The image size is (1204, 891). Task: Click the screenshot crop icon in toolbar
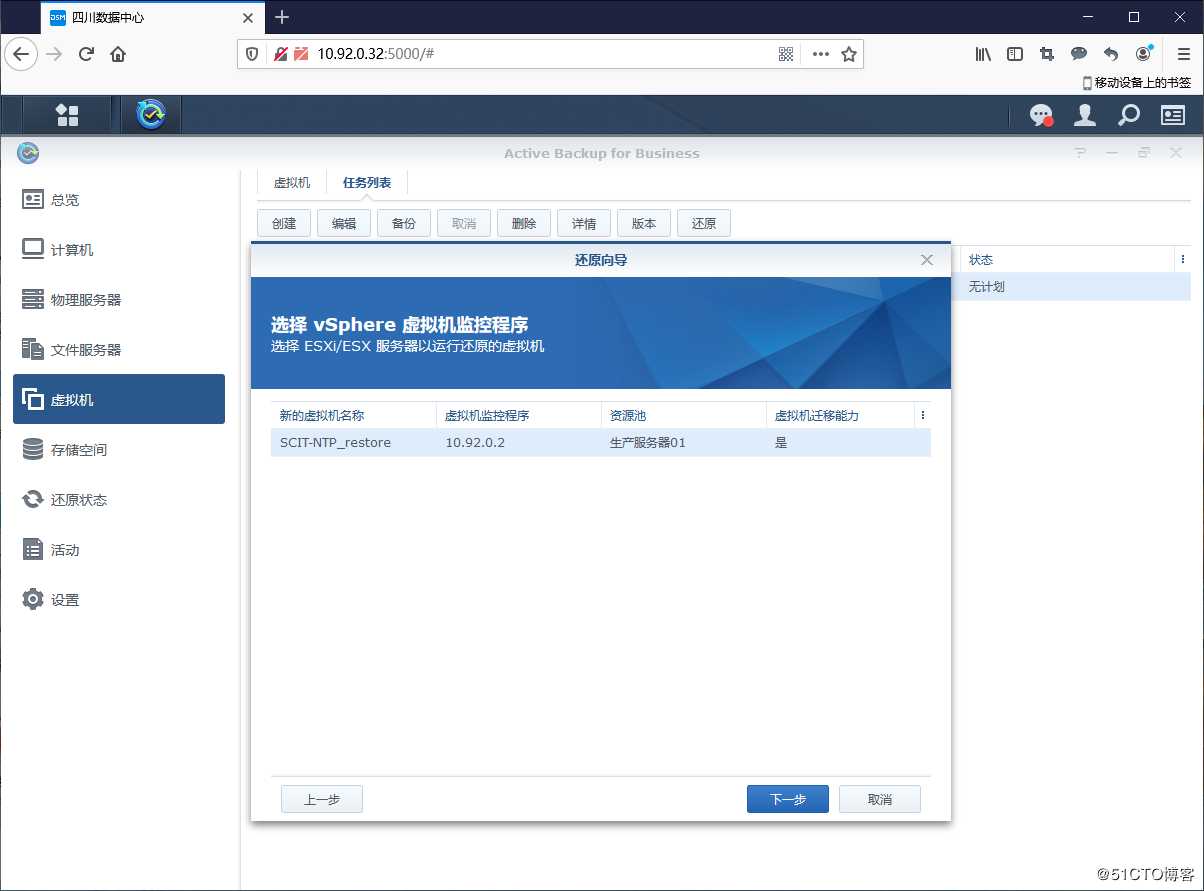click(1047, 54)
